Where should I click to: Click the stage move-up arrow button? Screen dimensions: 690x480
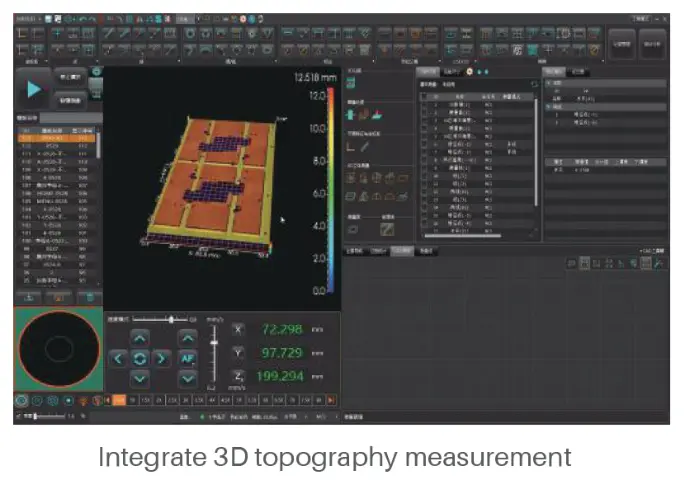coord(140,338)
